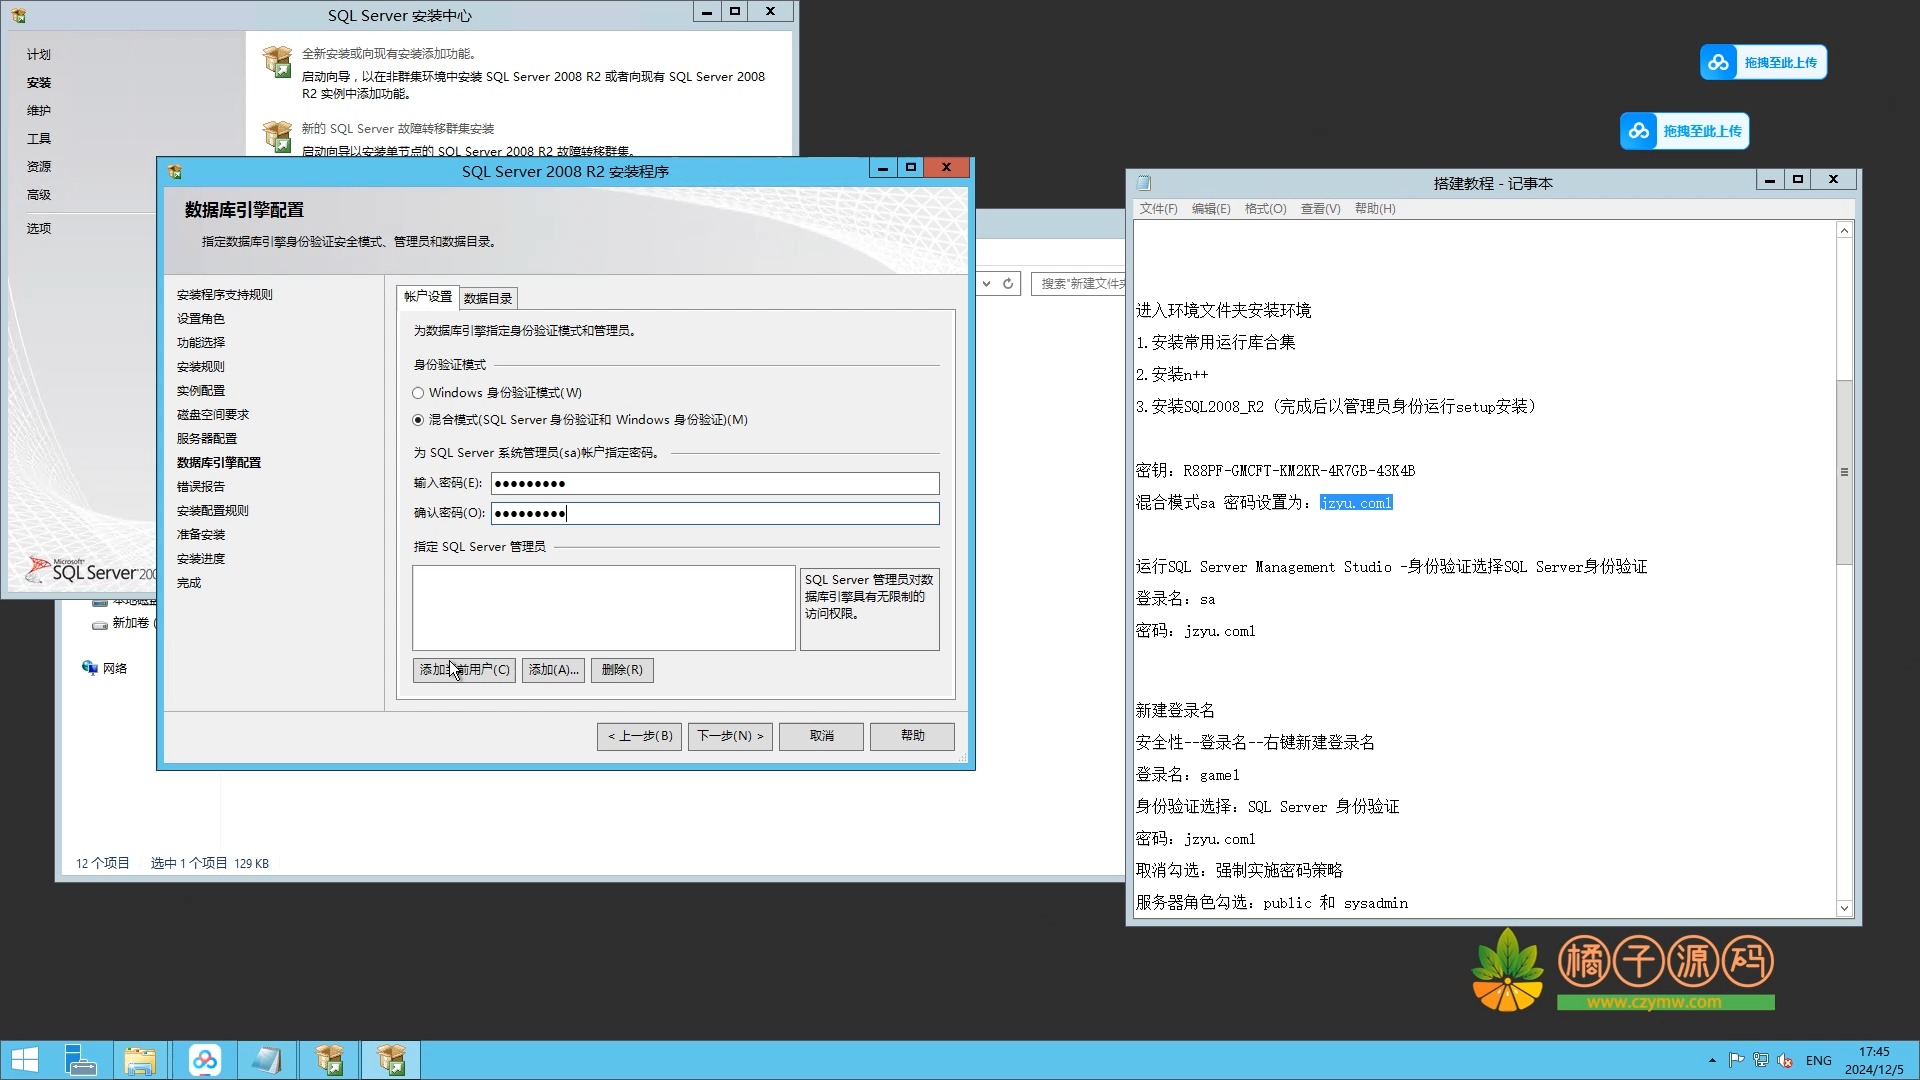The height and width of the screenshot is (1080, 1920).
Task: Click the 拖拽至此上传 upload icon
Action: [x=1718, y=62]
